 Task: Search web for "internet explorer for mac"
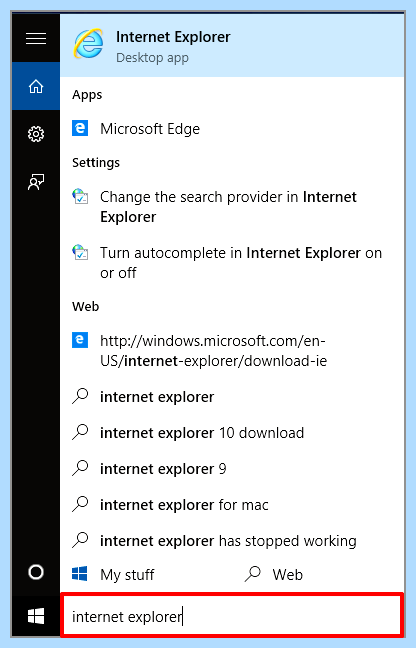232,505
